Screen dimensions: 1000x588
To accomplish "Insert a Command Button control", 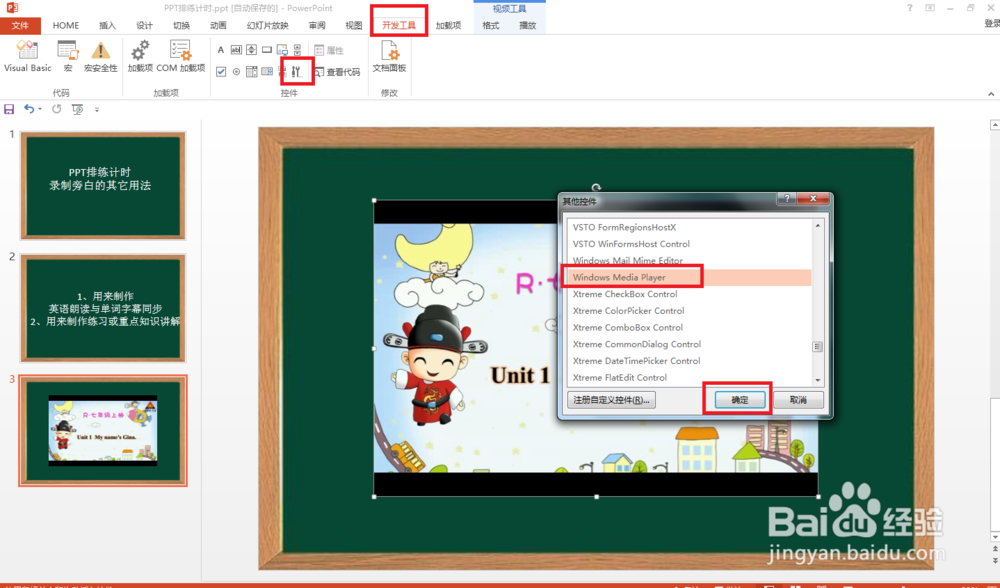I will pyautogui.click(x=267, y=50).
